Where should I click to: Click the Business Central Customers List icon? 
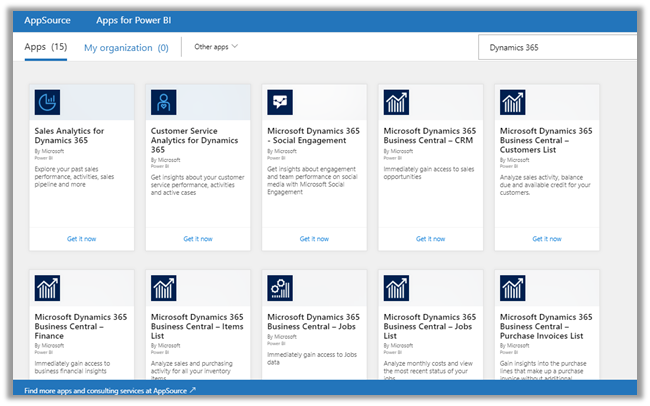513,103
